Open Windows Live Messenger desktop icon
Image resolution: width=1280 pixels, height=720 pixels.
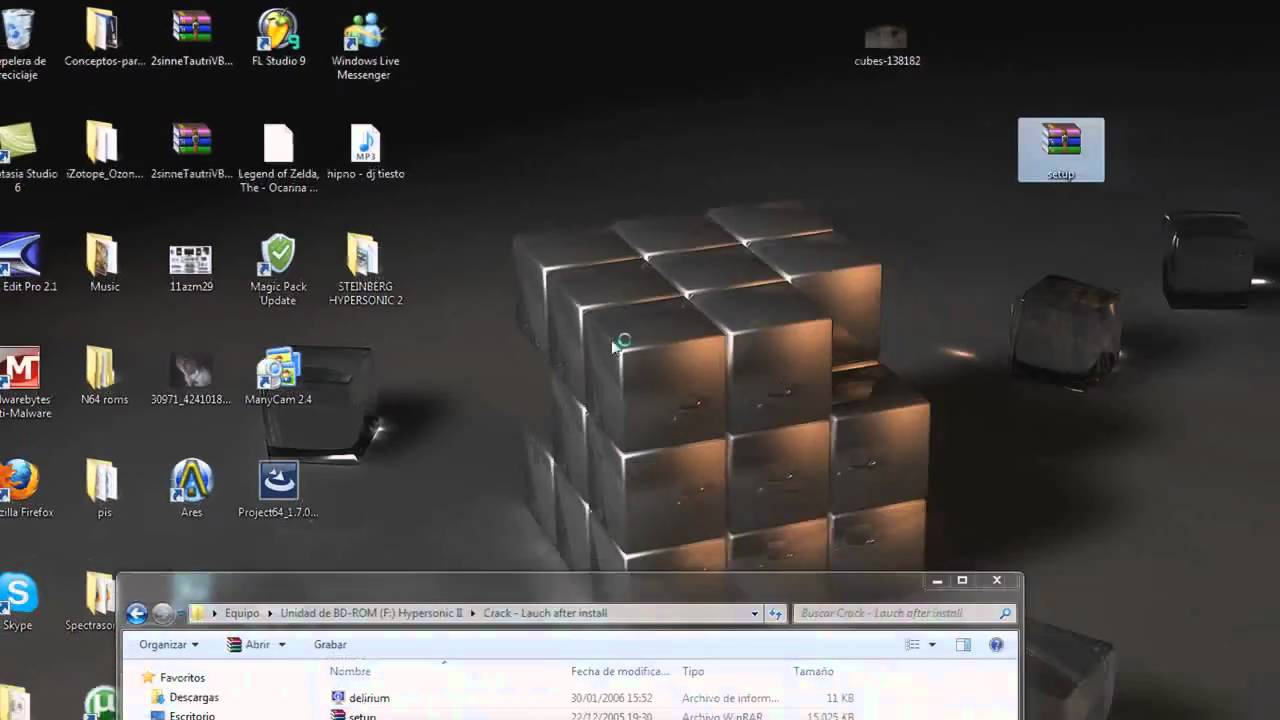365,45
